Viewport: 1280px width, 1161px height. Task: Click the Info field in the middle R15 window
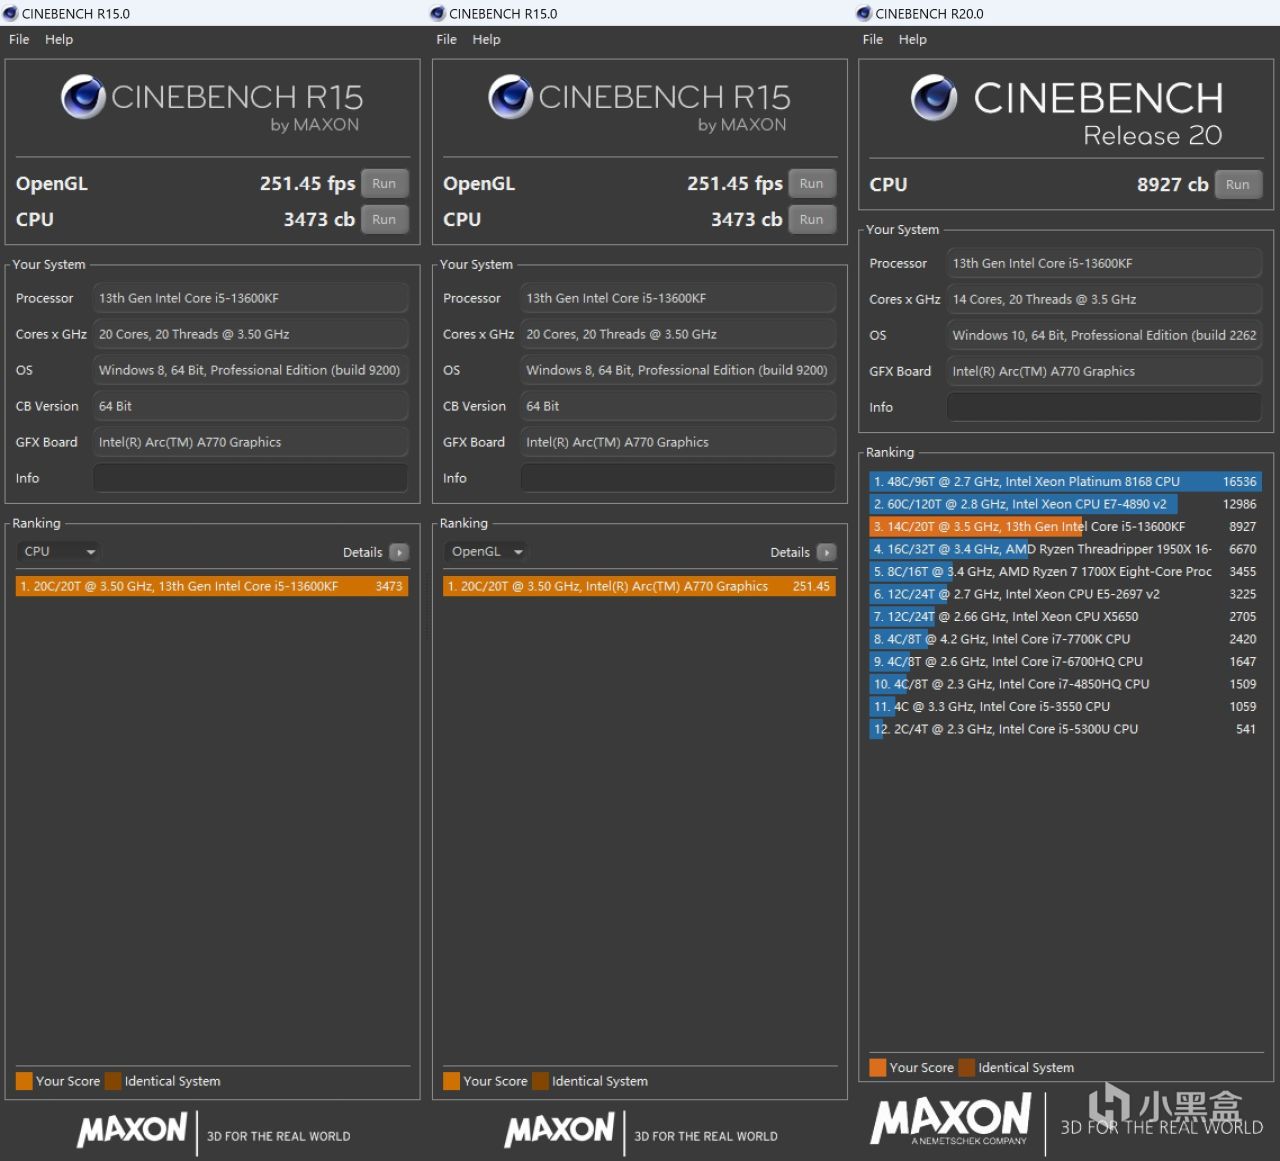click(678, 478)
